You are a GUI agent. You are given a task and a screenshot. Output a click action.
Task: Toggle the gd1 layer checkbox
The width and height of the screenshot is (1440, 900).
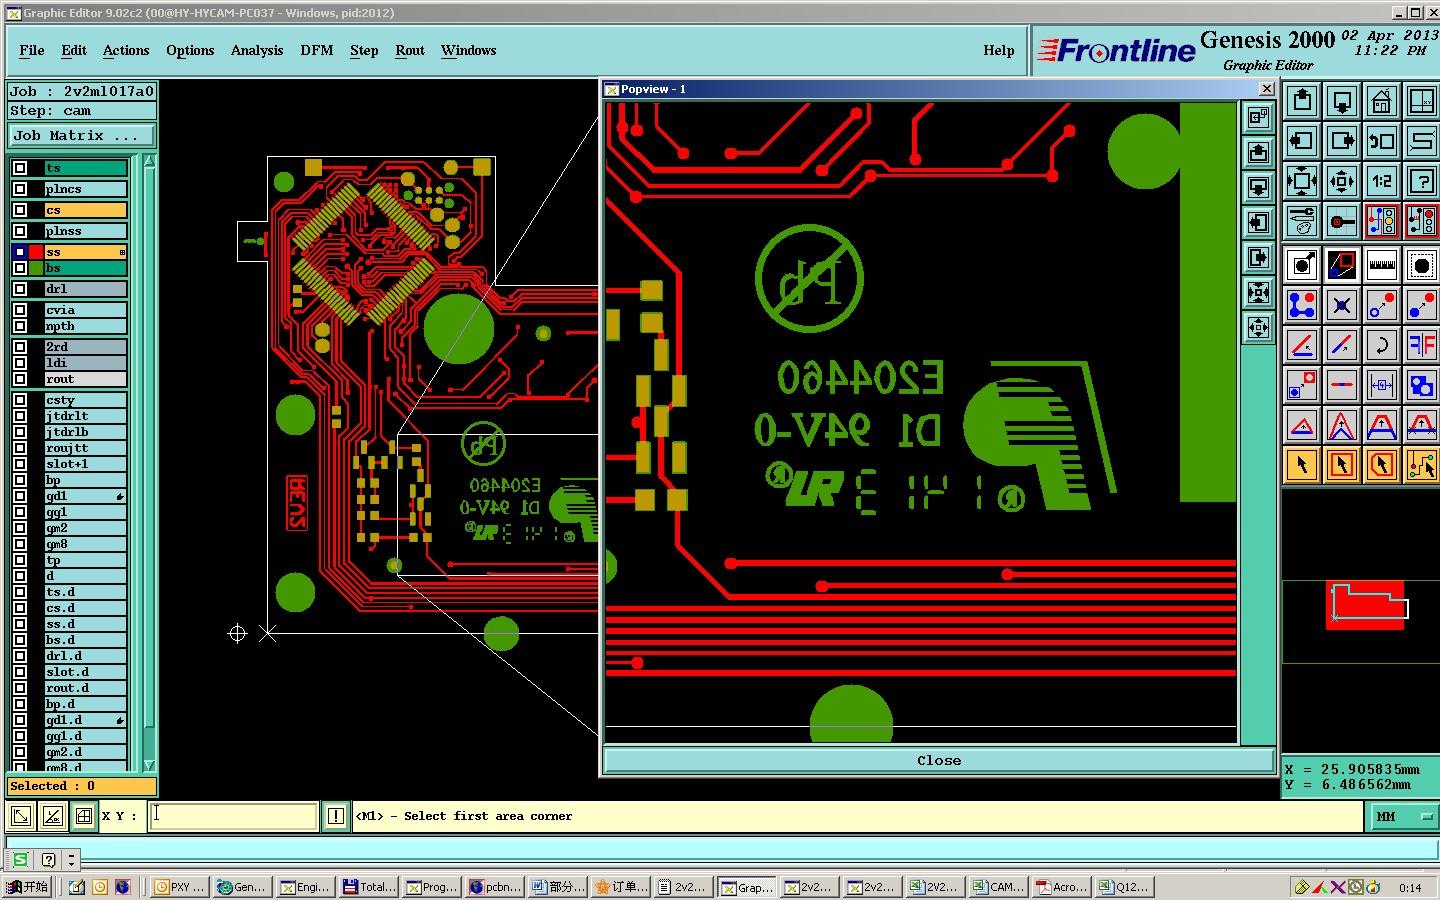click(x=20, y=496)
